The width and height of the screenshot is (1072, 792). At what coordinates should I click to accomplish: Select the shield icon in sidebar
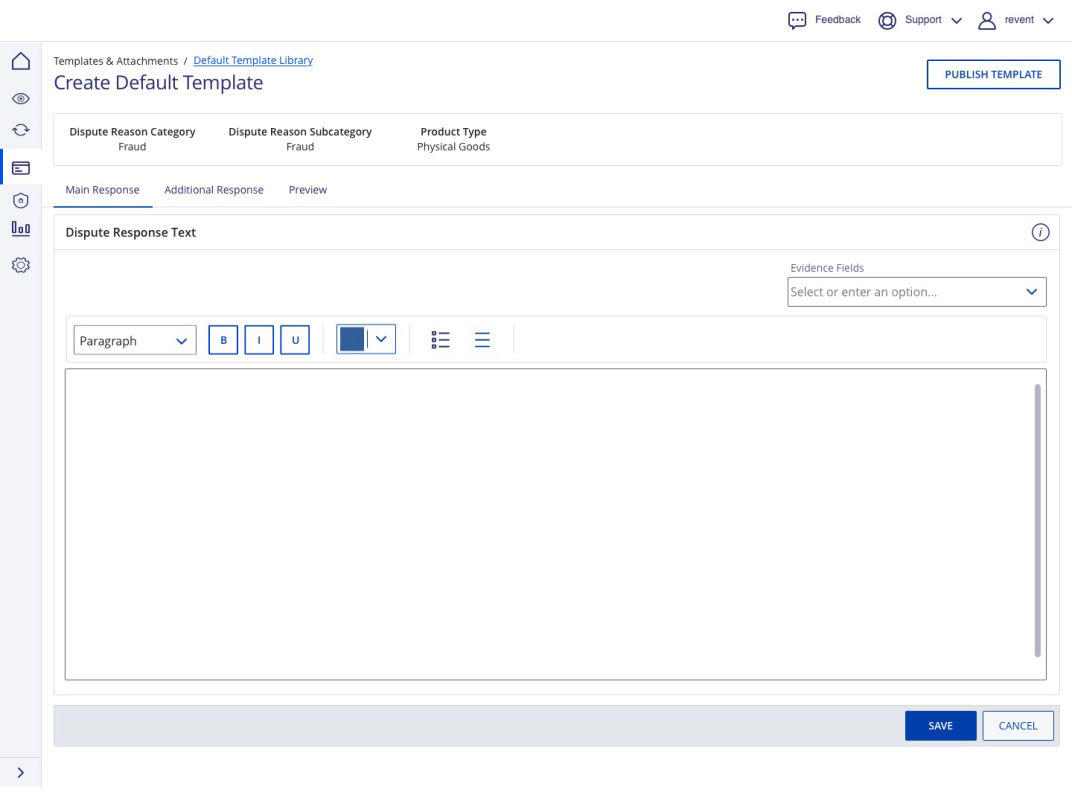tap(20, 200)
